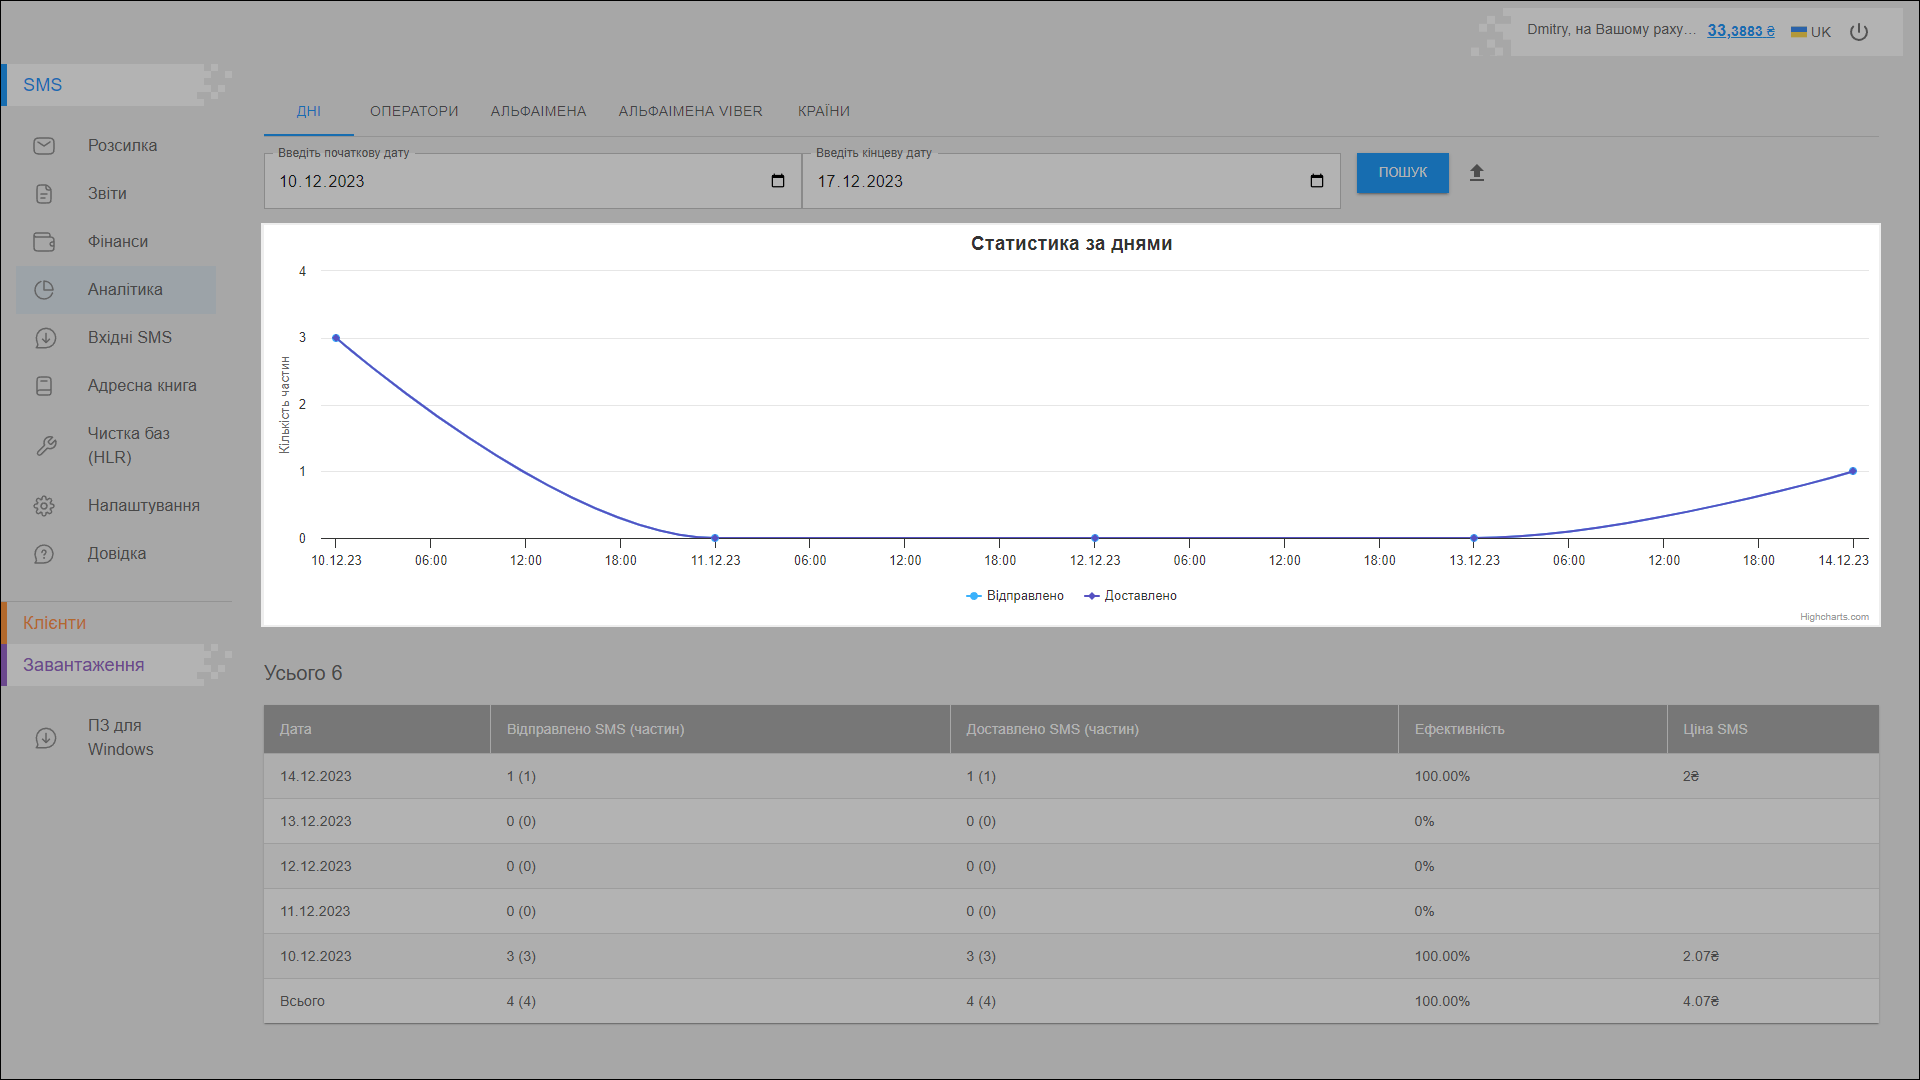Toggle the Доставлено series in chart legend
Viewport: 1920px width, 1080px height.
[1131, 596]
